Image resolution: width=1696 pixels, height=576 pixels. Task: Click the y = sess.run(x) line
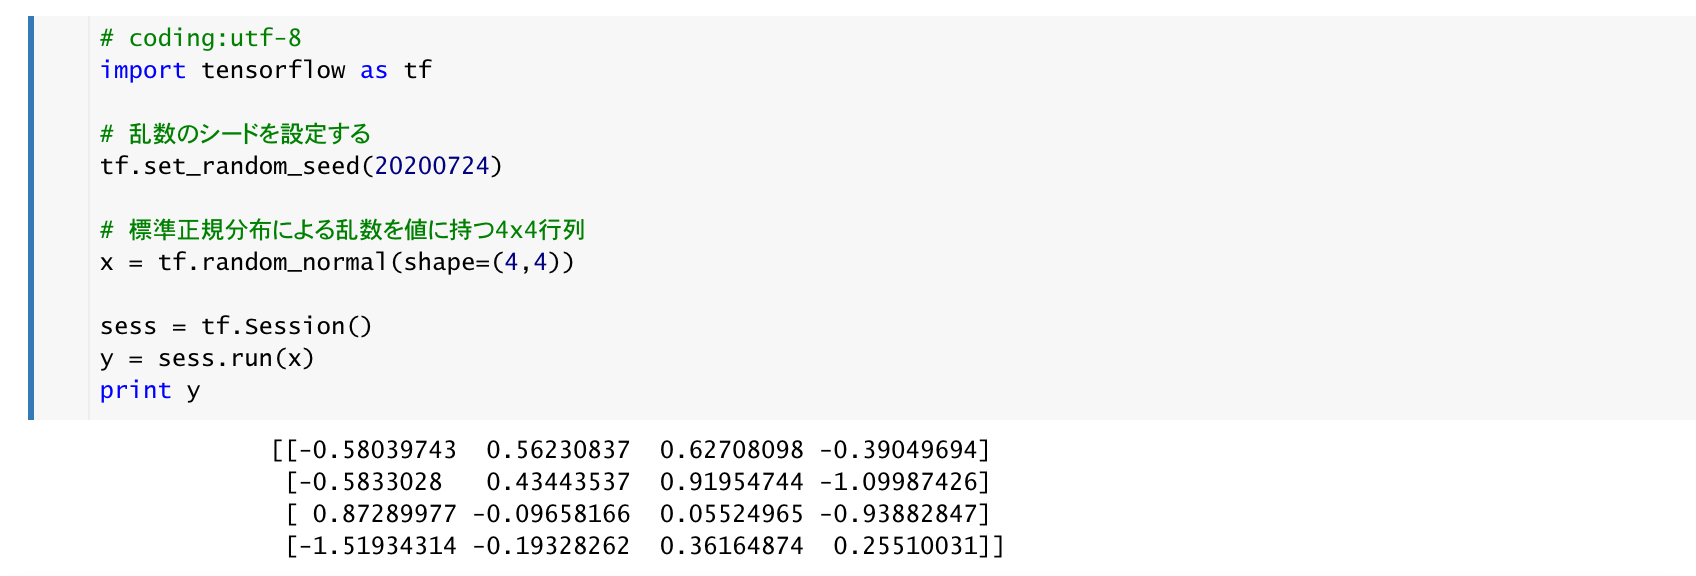tap(207, 358)
